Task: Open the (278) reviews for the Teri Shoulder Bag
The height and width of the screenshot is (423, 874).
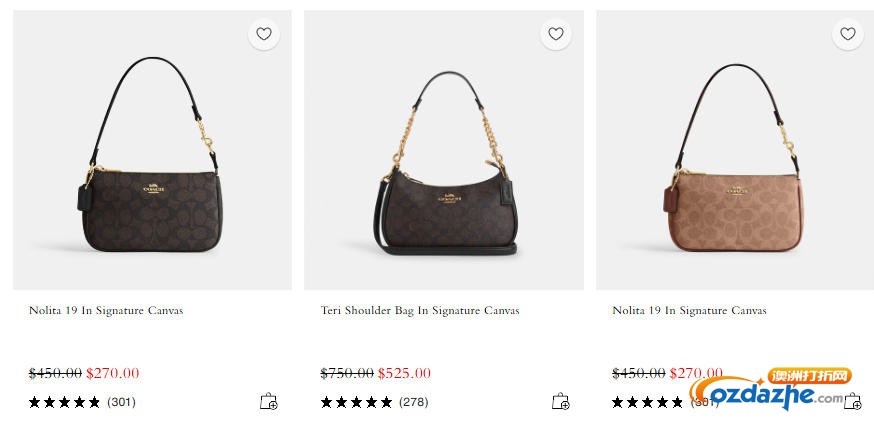Action: 413,402
